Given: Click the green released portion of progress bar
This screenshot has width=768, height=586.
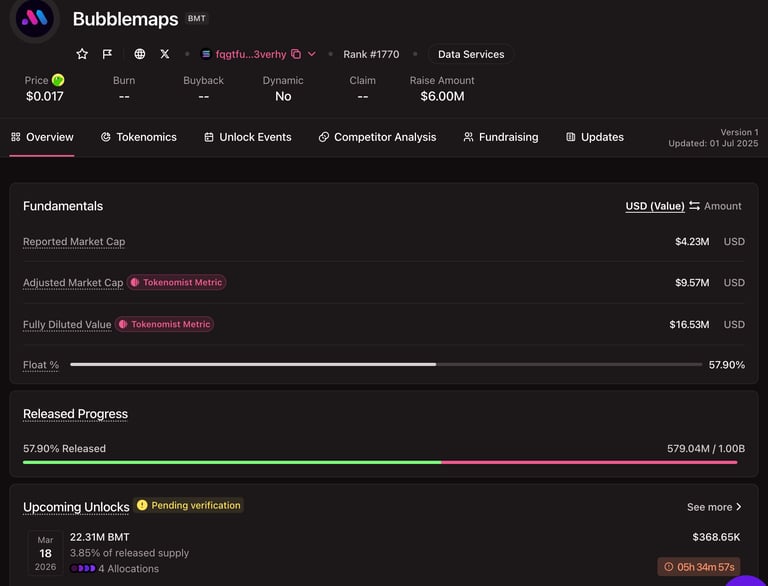Looking at the screenshot, I should [232, 462].
